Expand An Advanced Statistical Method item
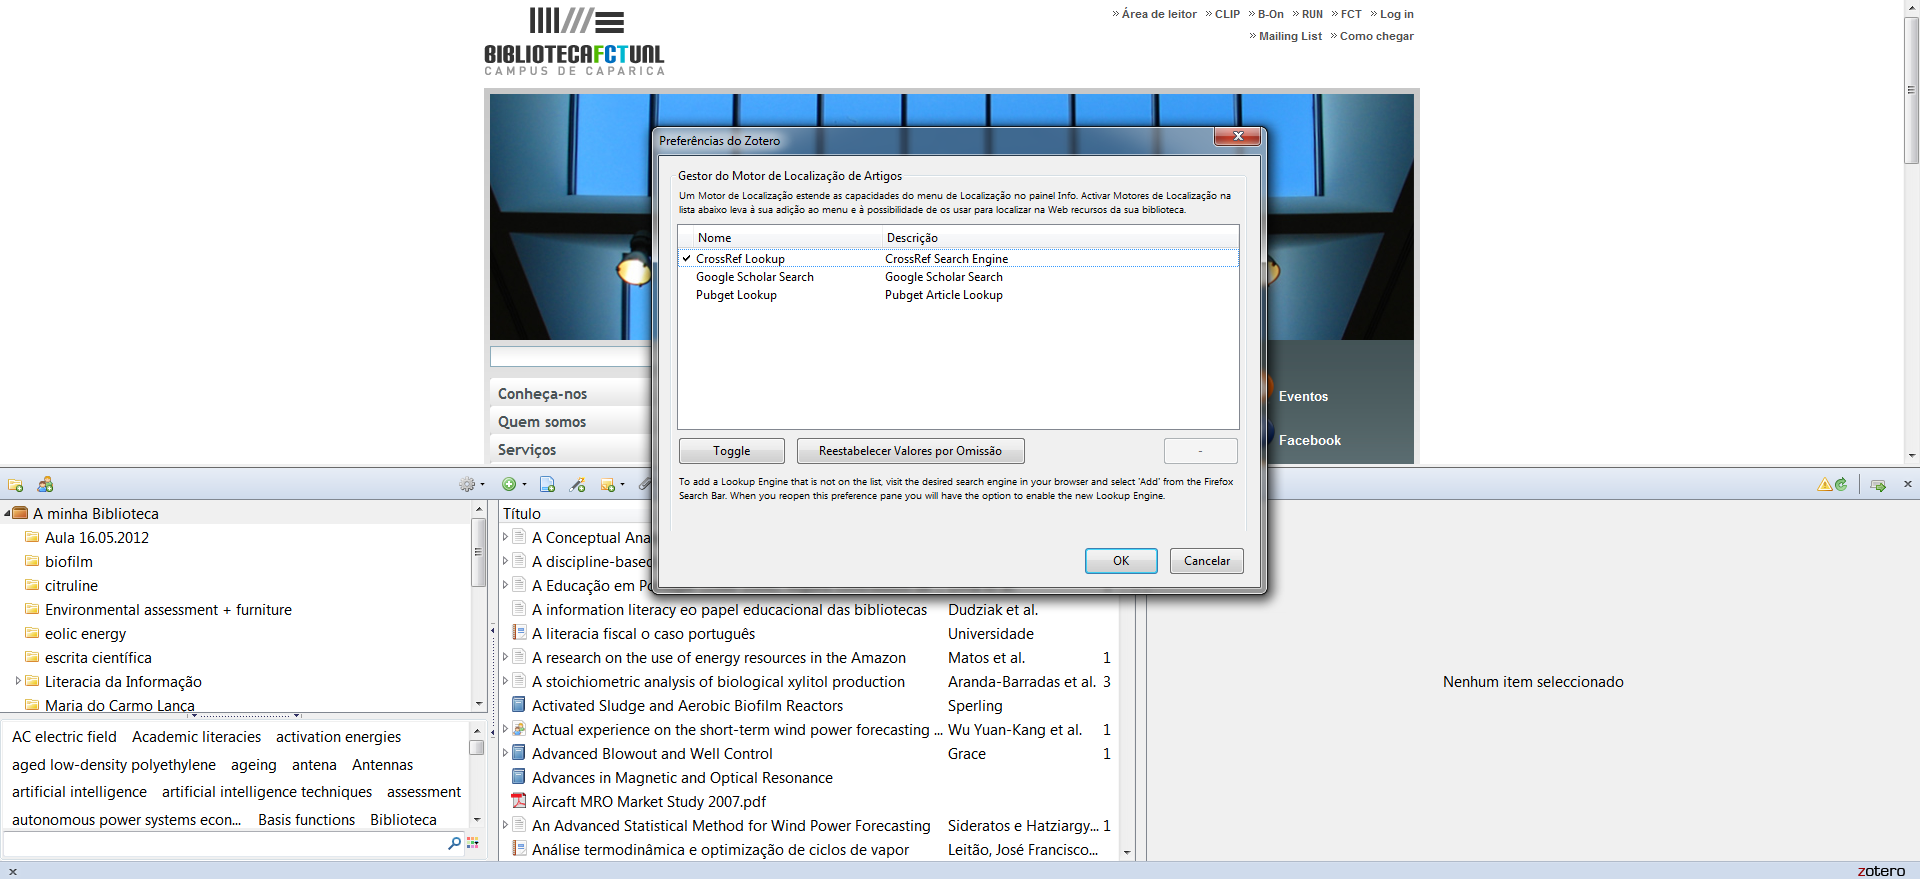Viewport: 1920px width, 879px height. click(x=505, y=825)
